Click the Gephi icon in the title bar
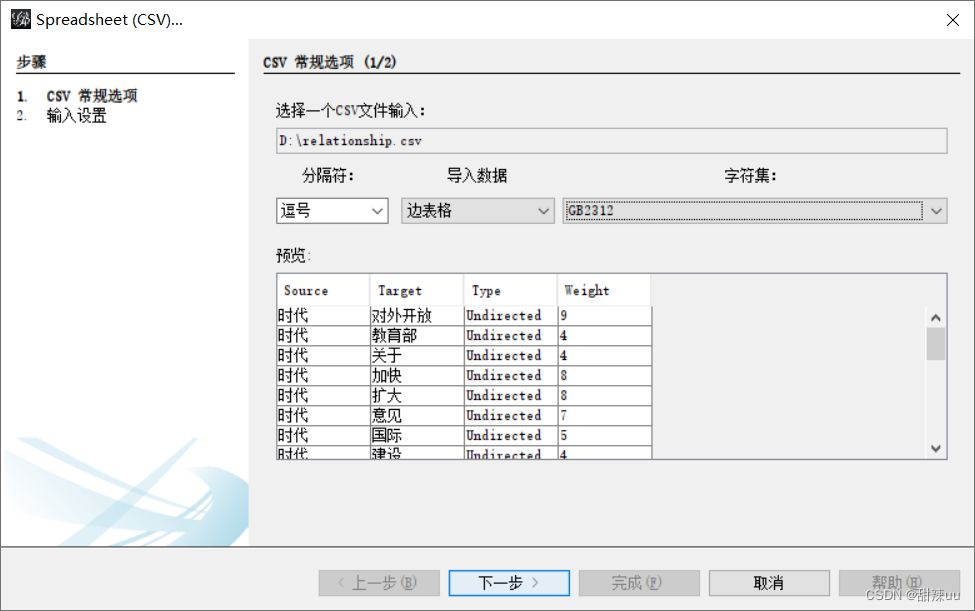 pos(21,19)
